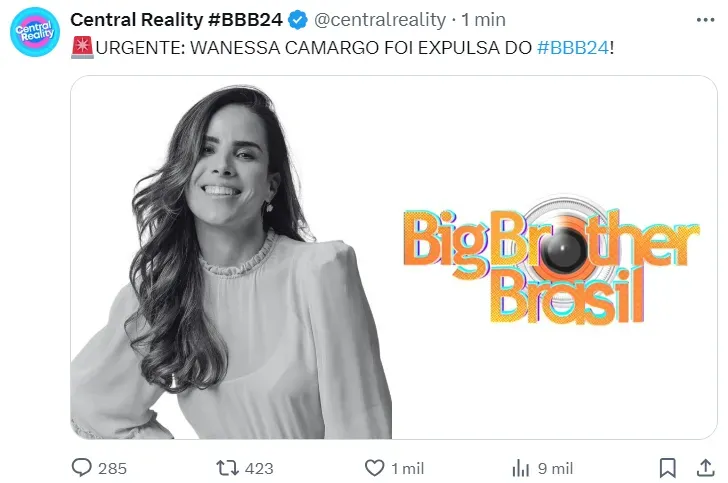Click the blue verified badge

point(298,20)
